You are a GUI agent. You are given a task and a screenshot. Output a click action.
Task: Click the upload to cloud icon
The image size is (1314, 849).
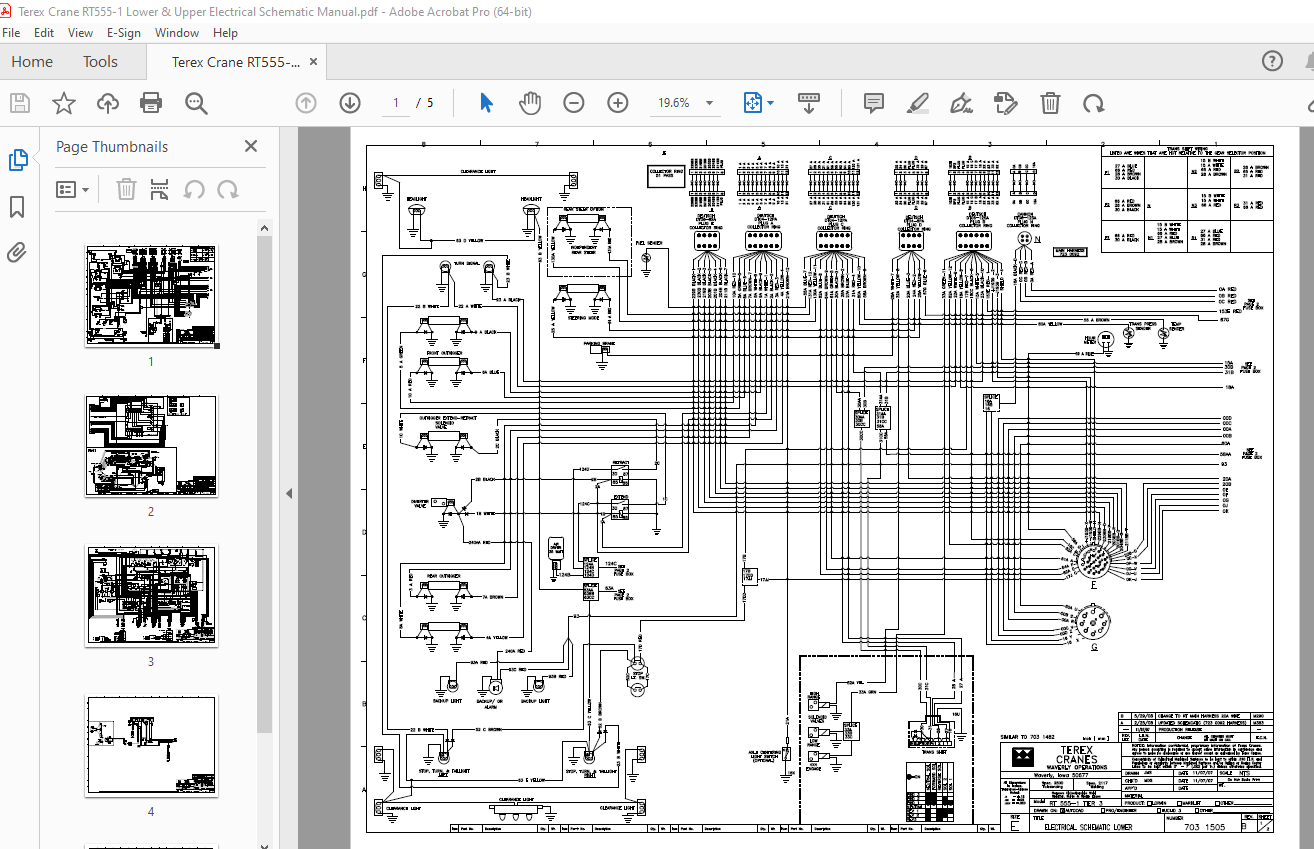[x=108, y=103]
